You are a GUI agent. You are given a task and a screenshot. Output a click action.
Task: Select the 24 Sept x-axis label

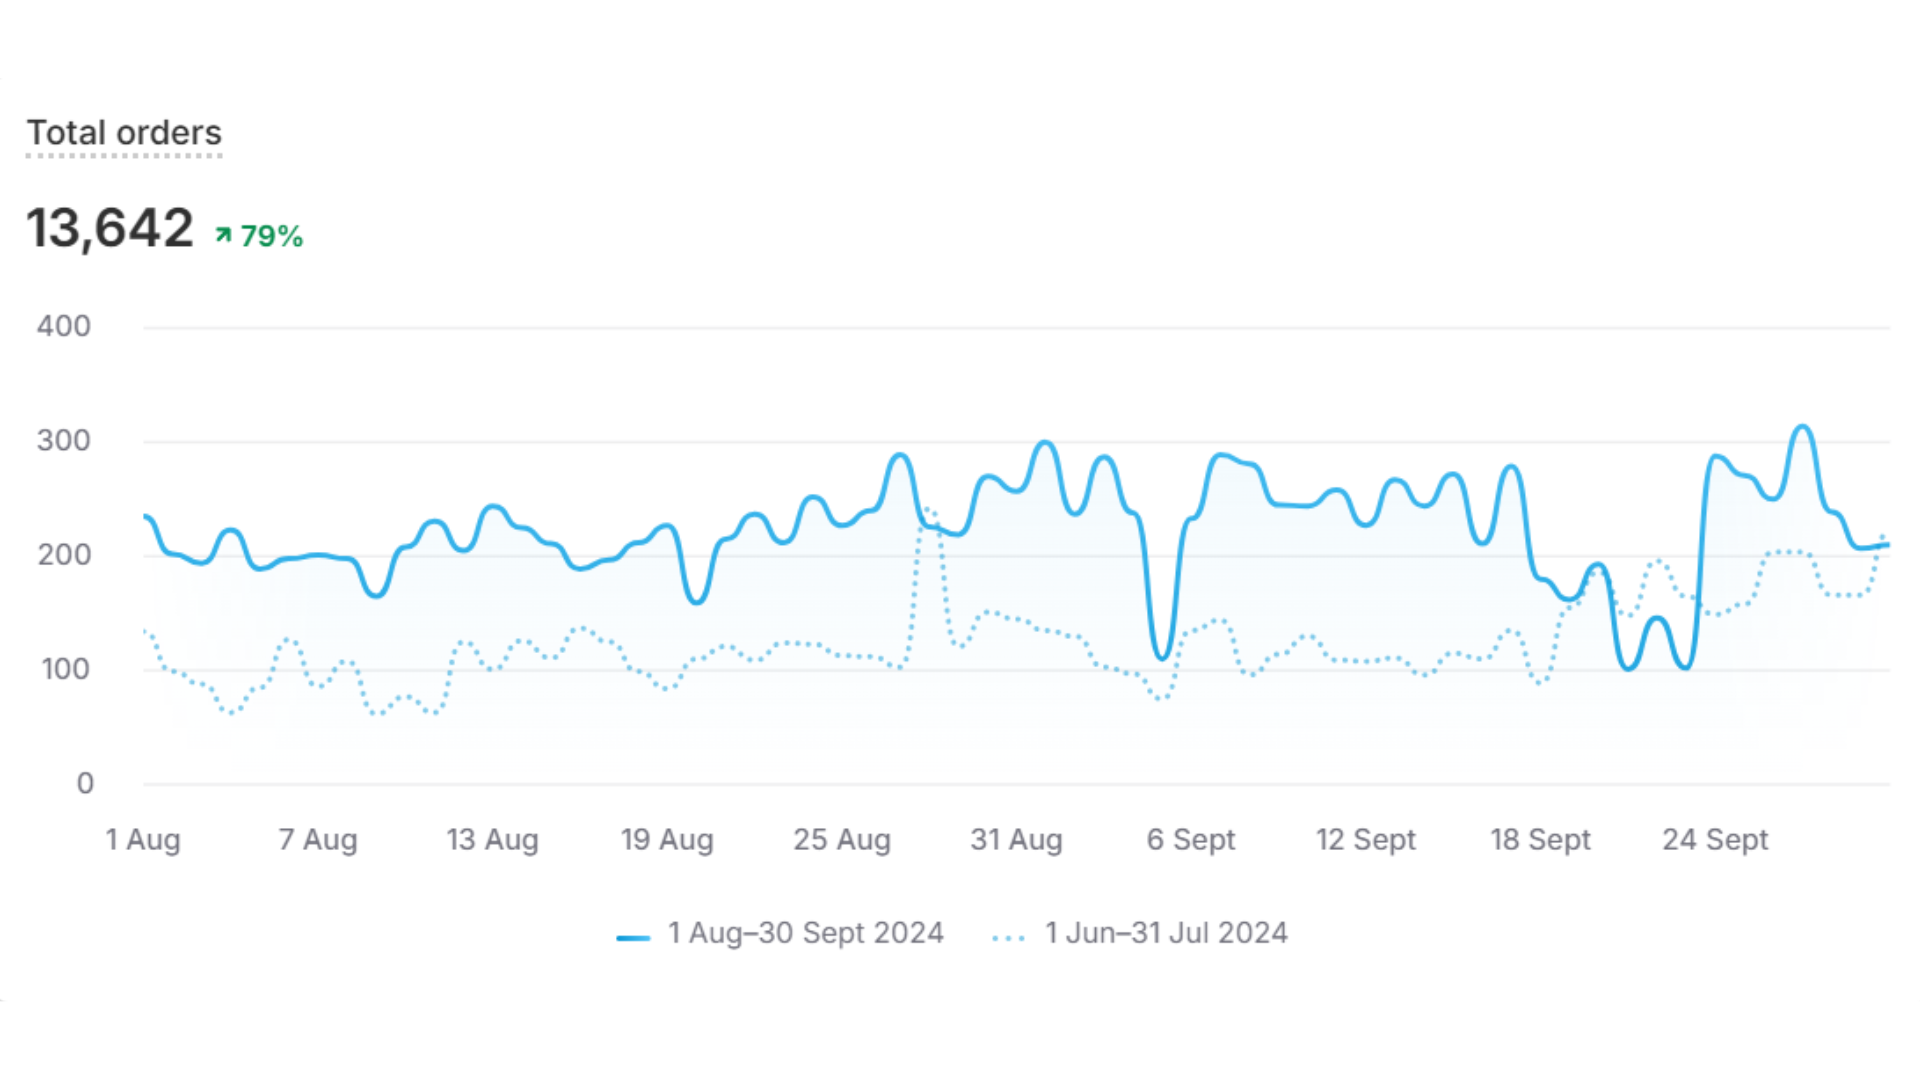1715,839
